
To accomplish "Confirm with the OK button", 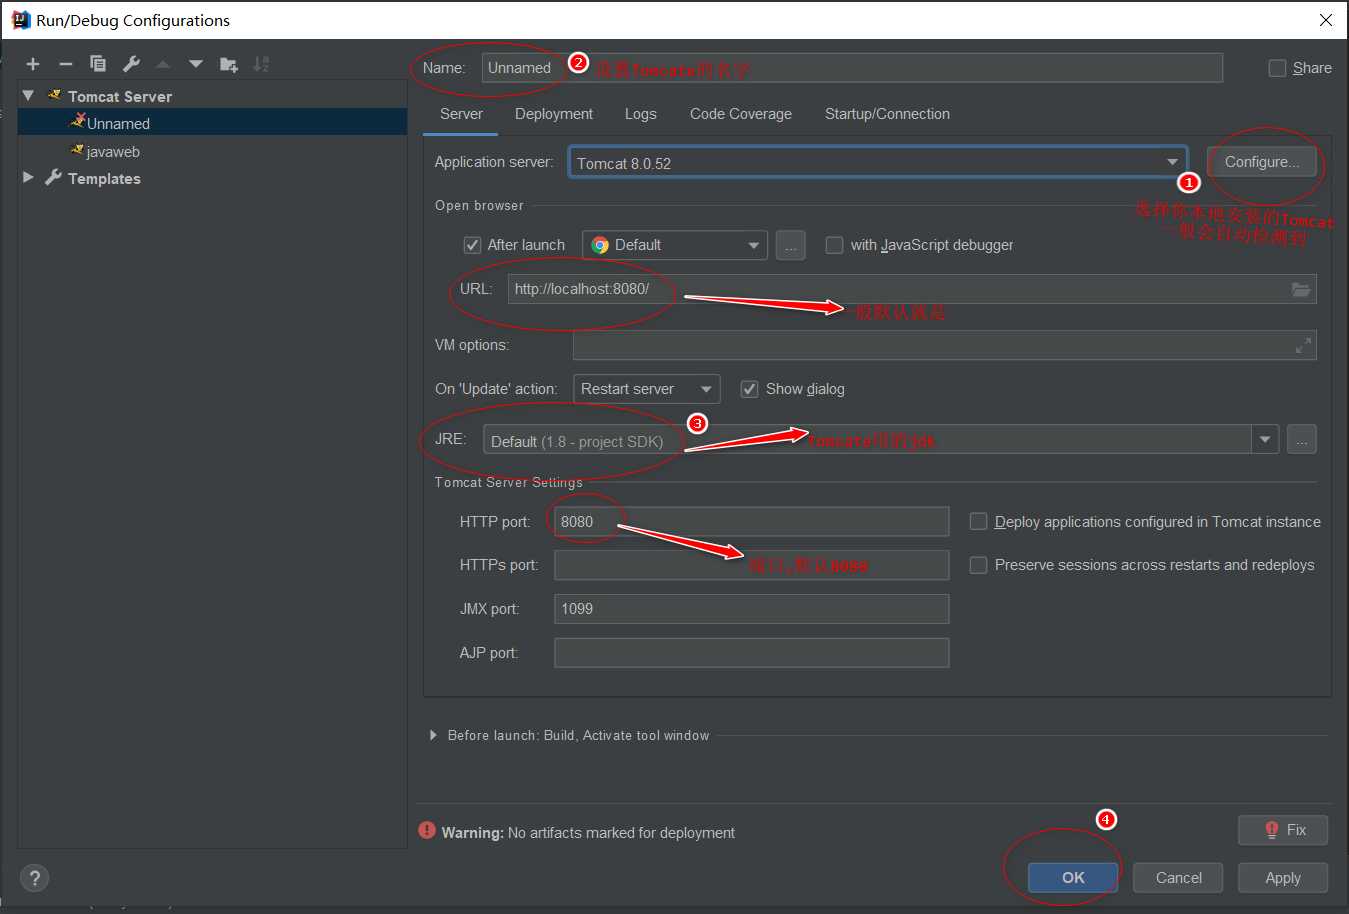I will pyautogui.click(x=1073, y=878).
